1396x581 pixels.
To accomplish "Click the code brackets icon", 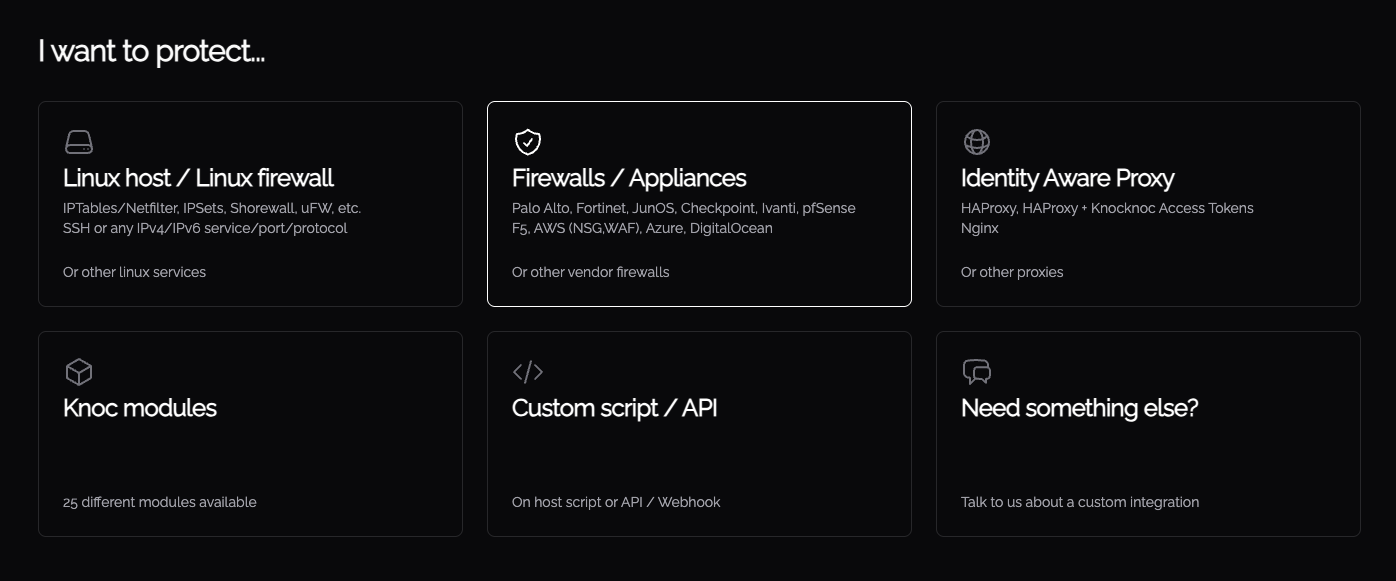I will [528, 372].
